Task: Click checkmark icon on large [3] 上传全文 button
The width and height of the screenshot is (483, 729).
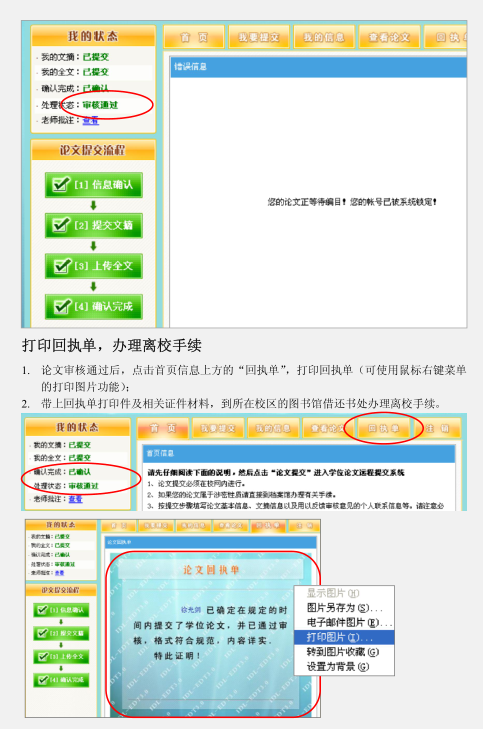Action: coord(61,265)
